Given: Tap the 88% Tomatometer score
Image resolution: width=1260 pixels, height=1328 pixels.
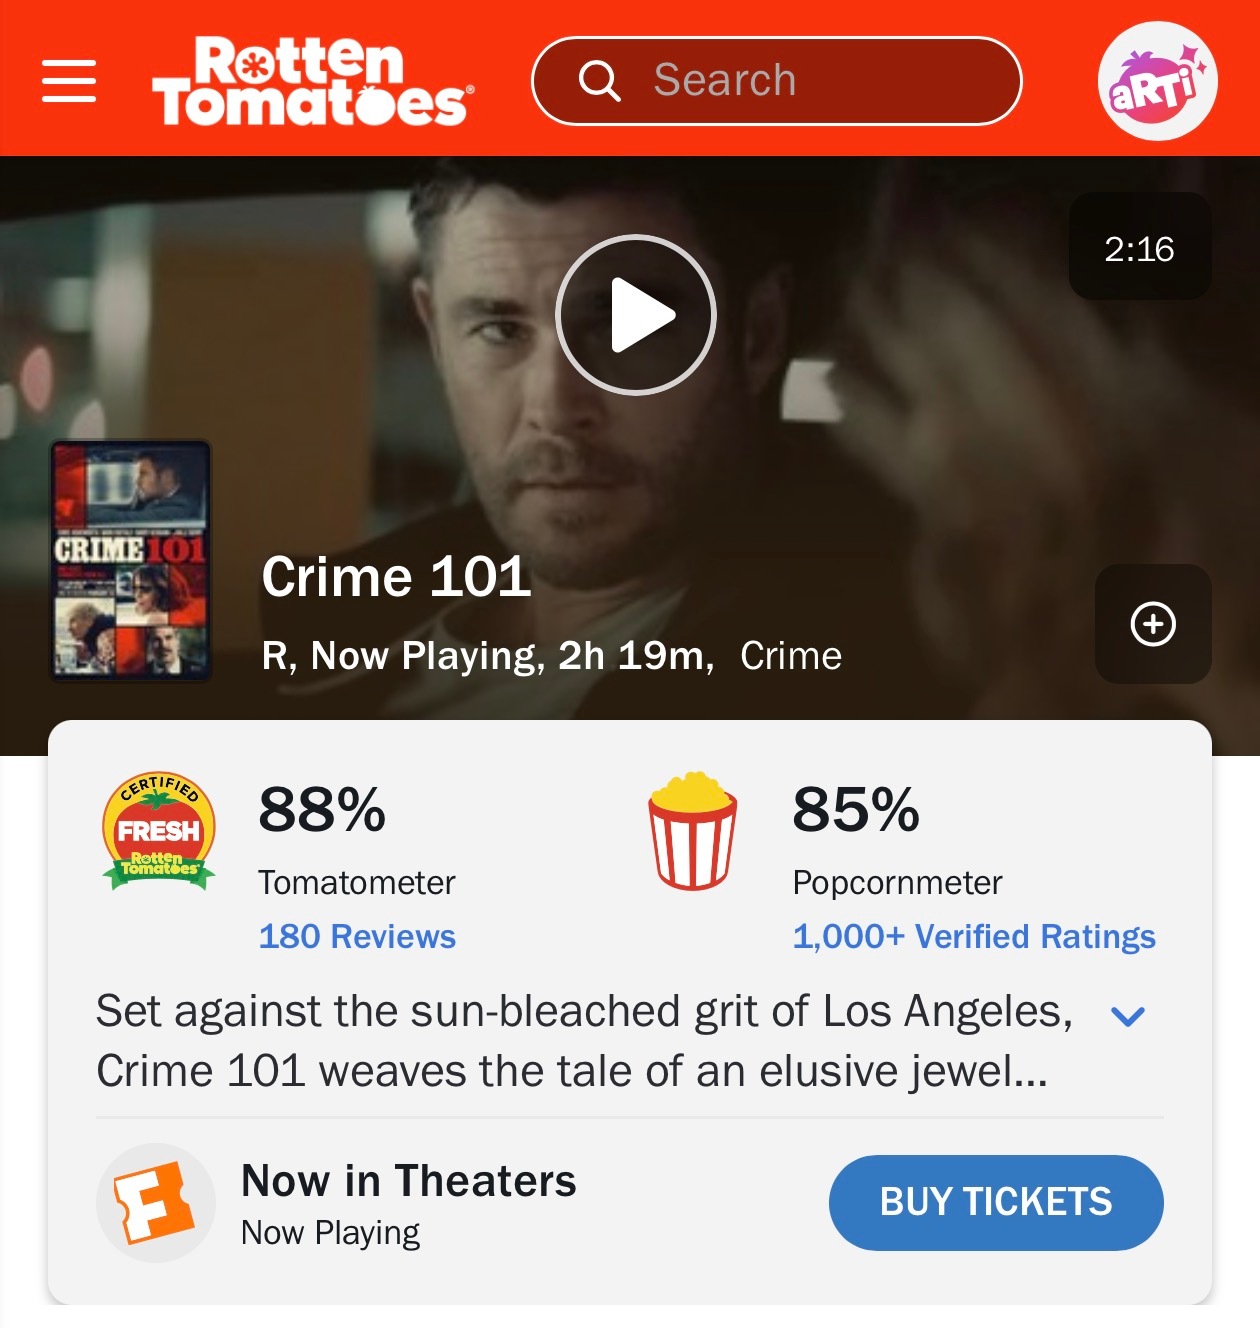Looking at the screenshot, I should tap(322, 809).
